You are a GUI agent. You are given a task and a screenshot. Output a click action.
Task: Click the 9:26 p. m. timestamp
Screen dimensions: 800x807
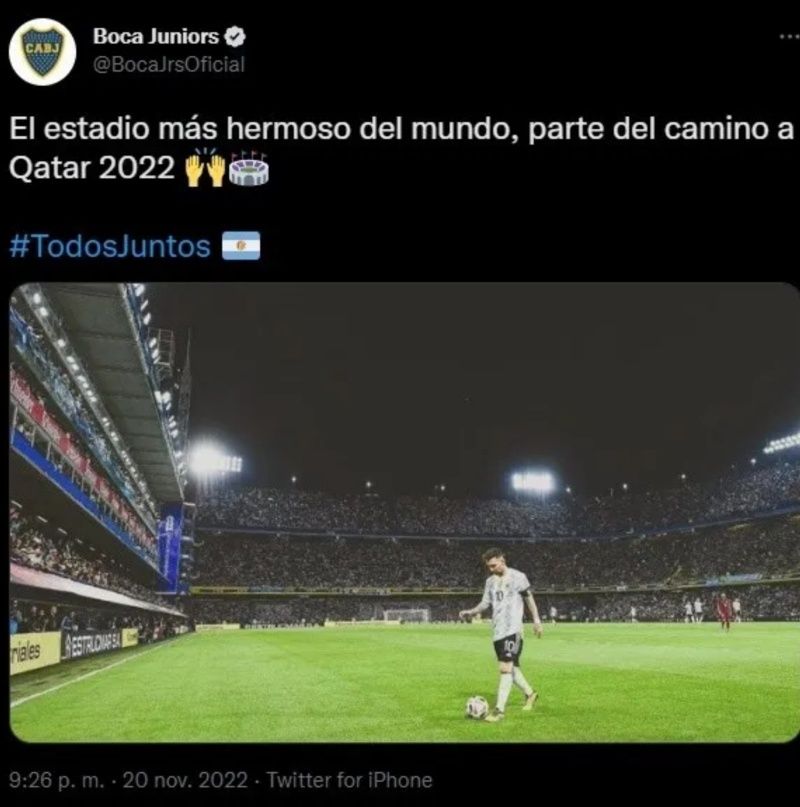click(57, 780)
